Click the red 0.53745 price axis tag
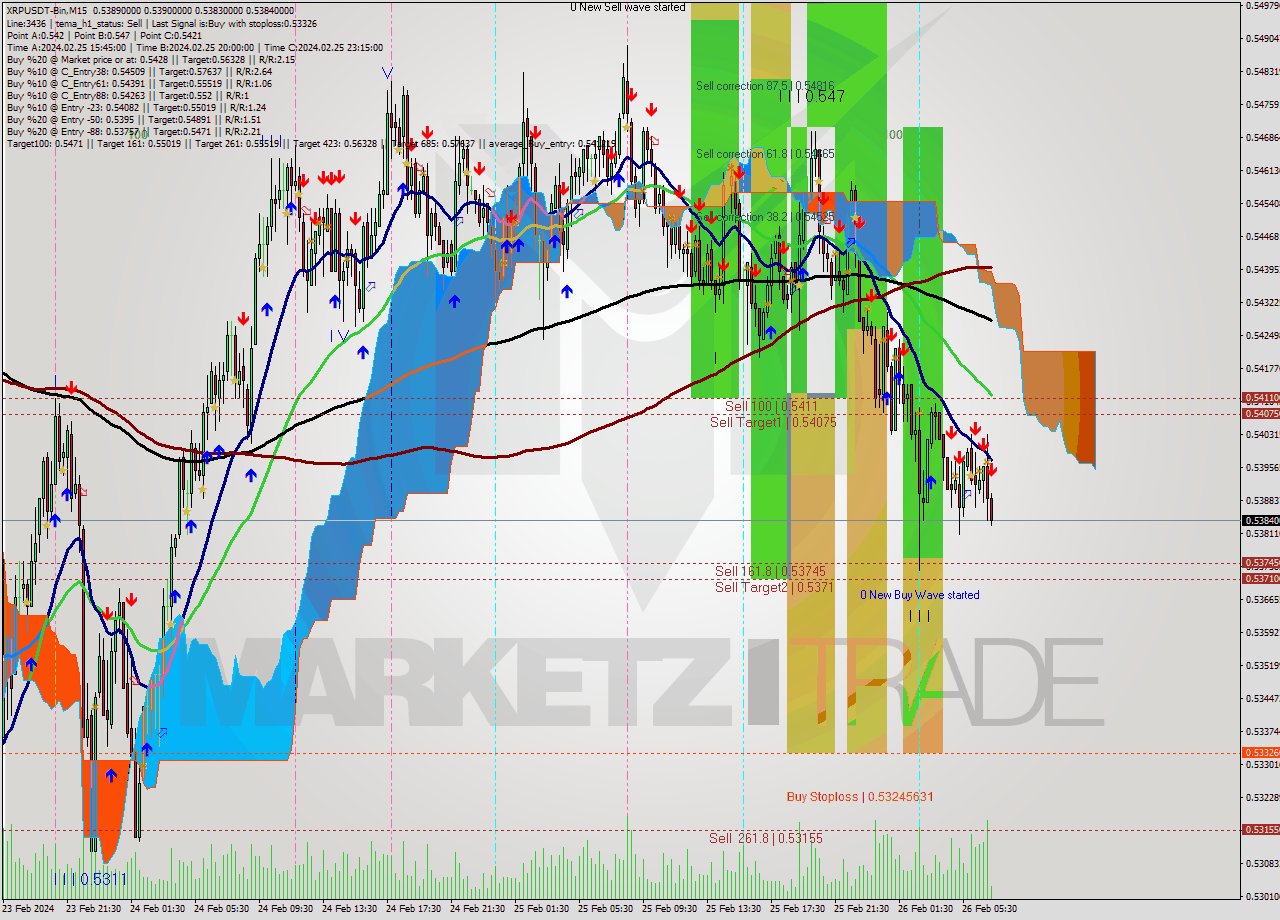1280x920 pixels. coord(1260,562)
